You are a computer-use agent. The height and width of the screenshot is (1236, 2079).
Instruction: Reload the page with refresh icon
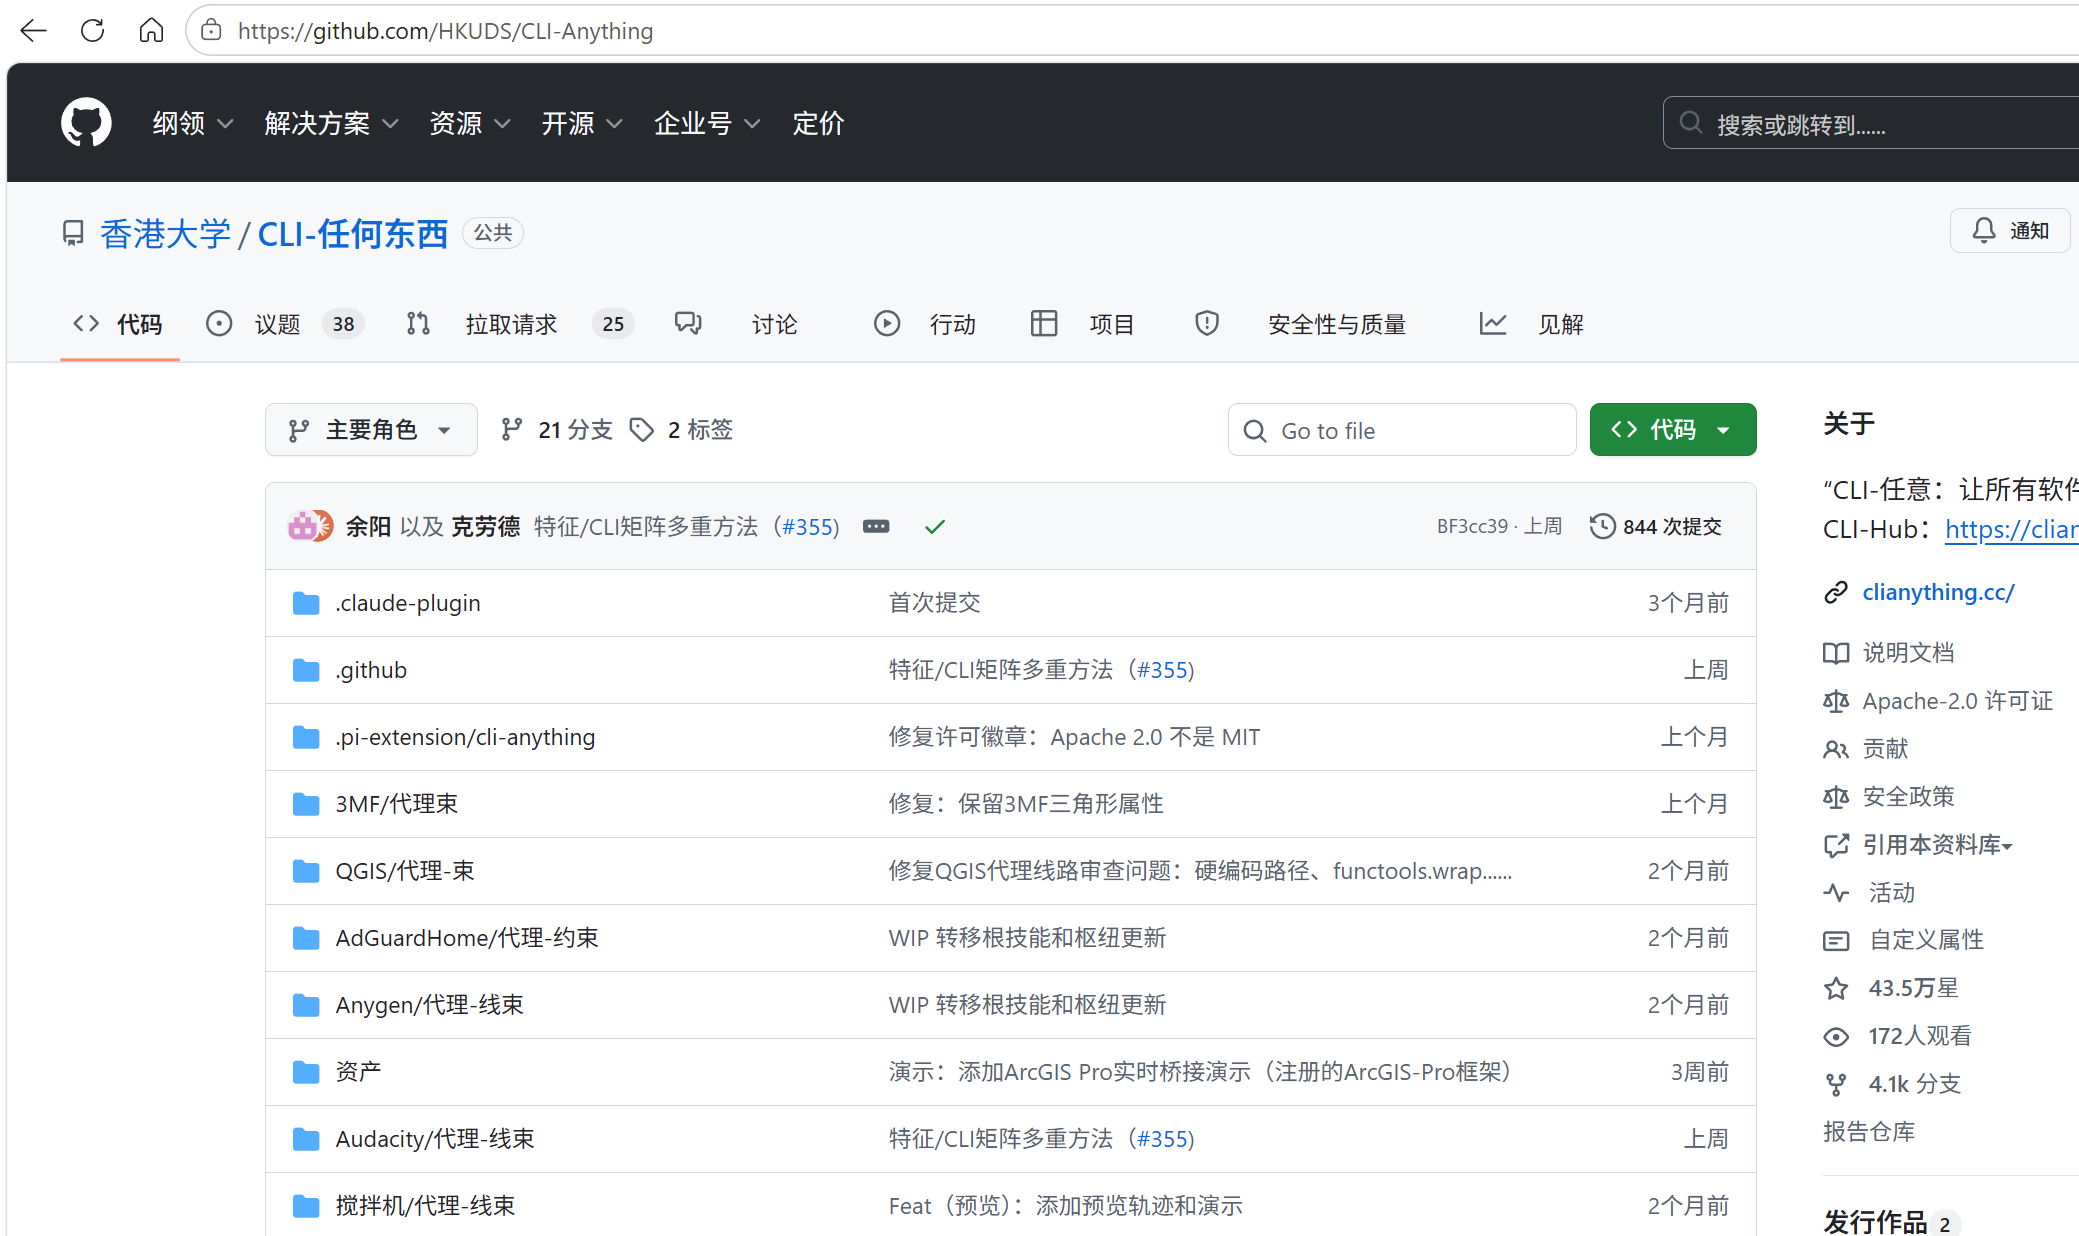pyautogui.click(x=92, y=31)
